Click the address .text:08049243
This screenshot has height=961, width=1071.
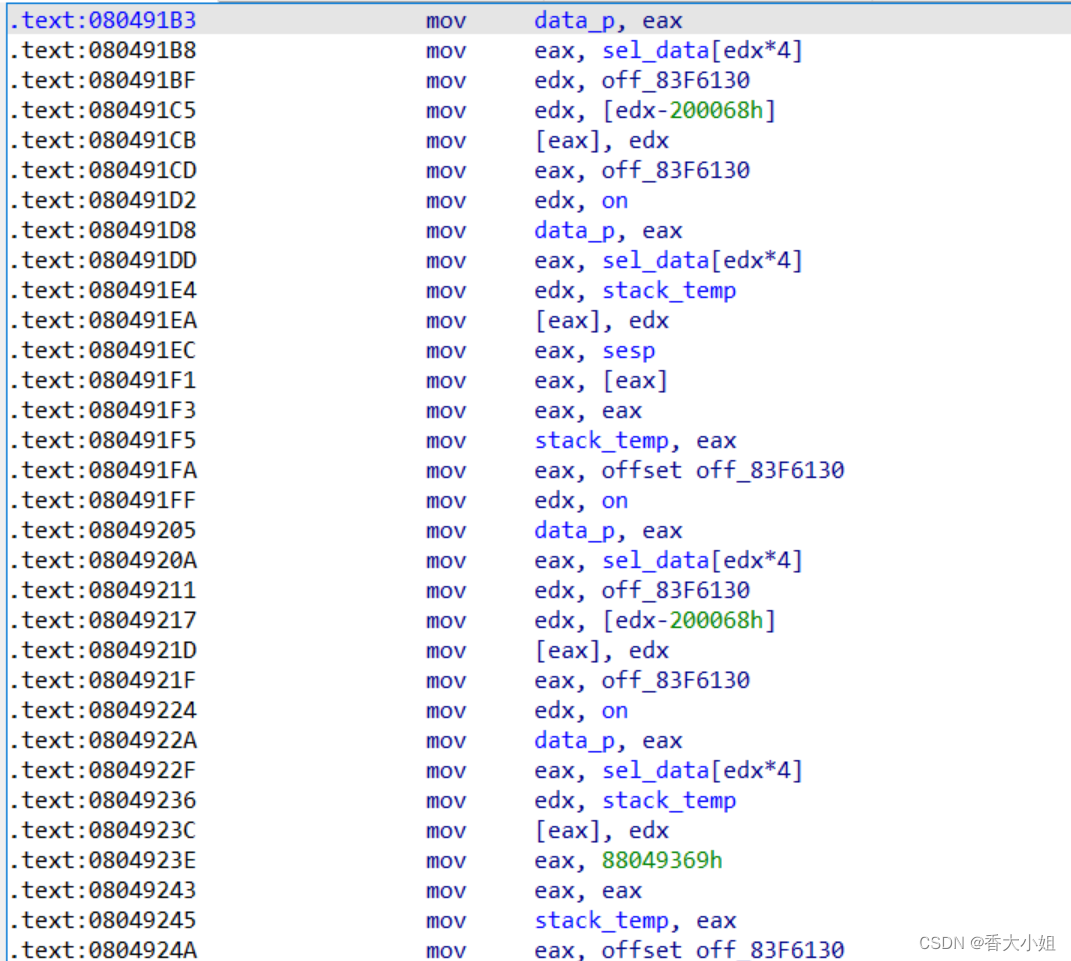click(x=103, y=891)
